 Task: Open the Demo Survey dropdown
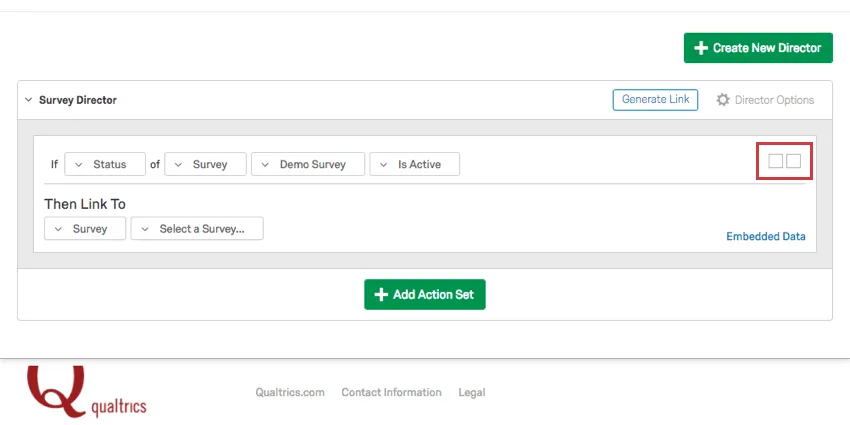(x=308, y=164)
